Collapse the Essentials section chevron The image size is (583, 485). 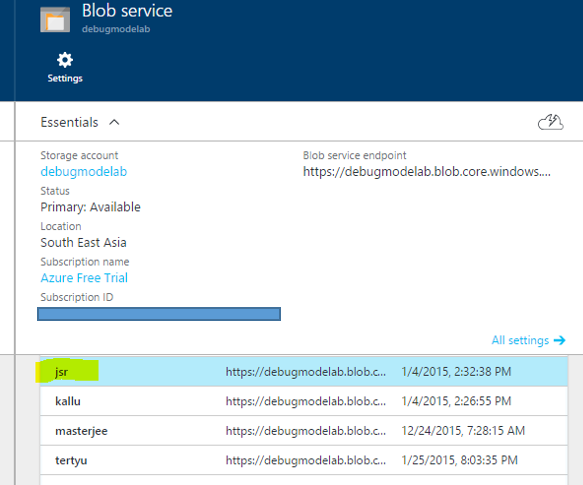point(114,122)
